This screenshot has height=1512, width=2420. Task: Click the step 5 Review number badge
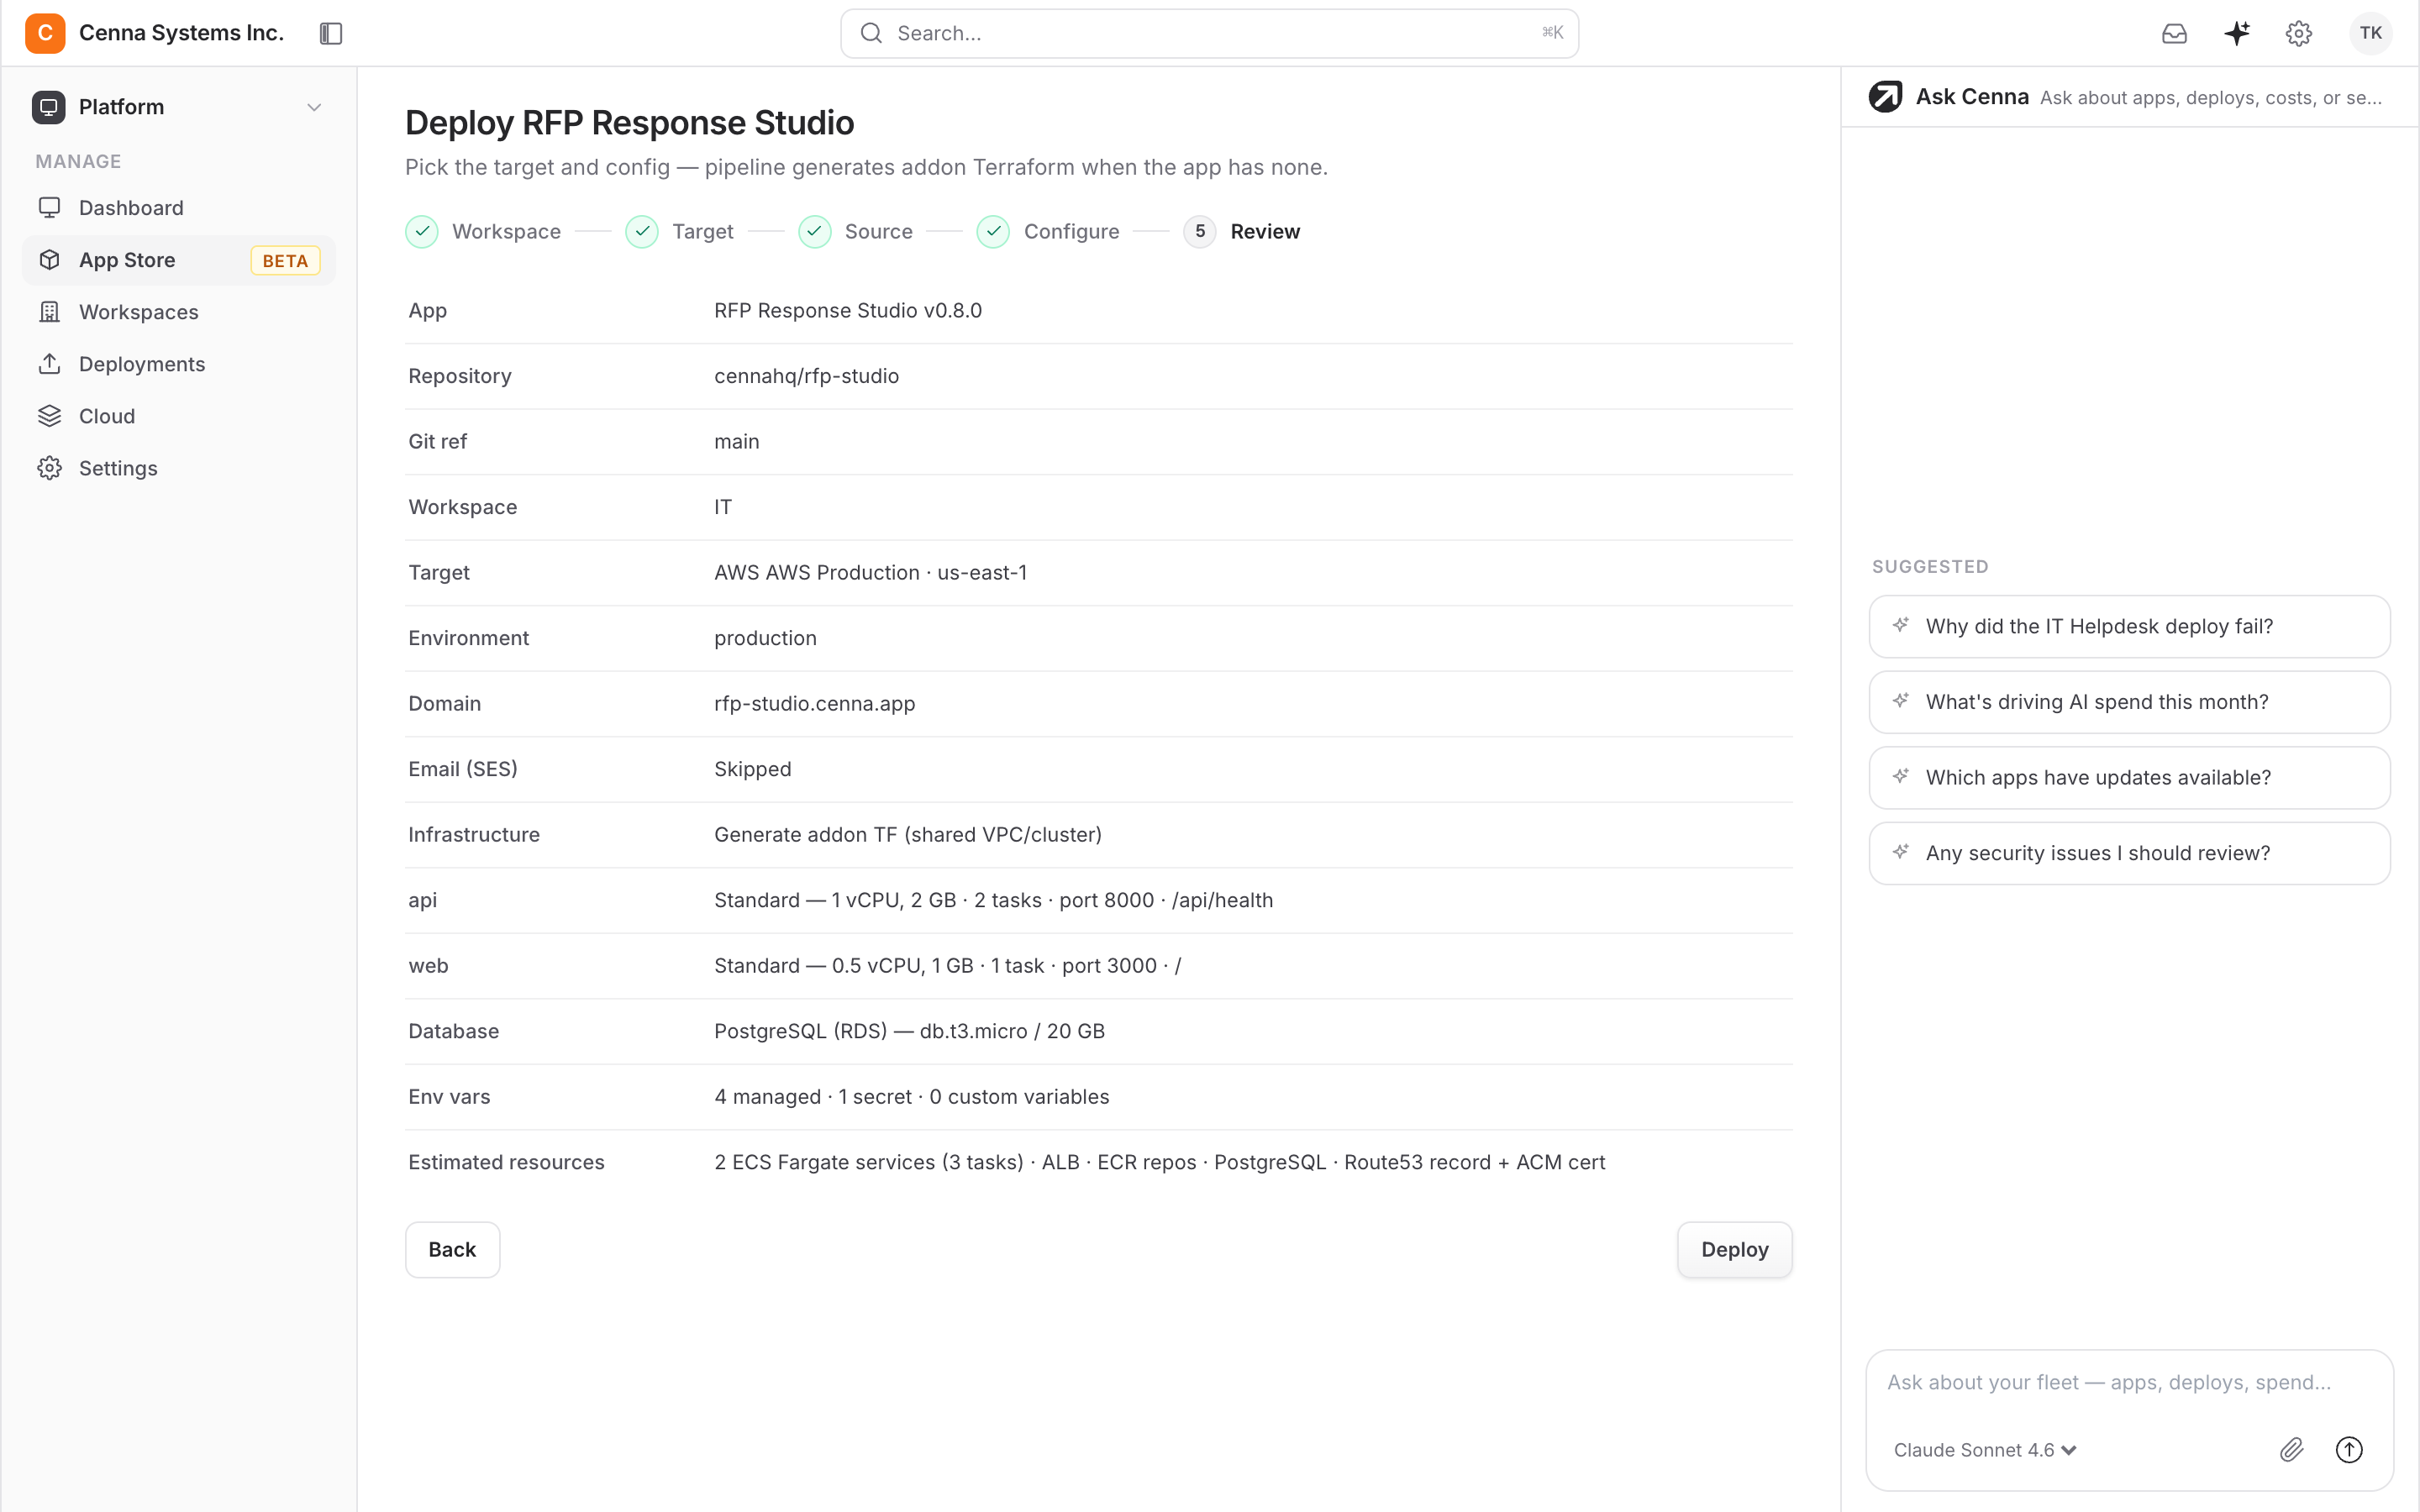pyautogui.click(x=1200, y=231)
